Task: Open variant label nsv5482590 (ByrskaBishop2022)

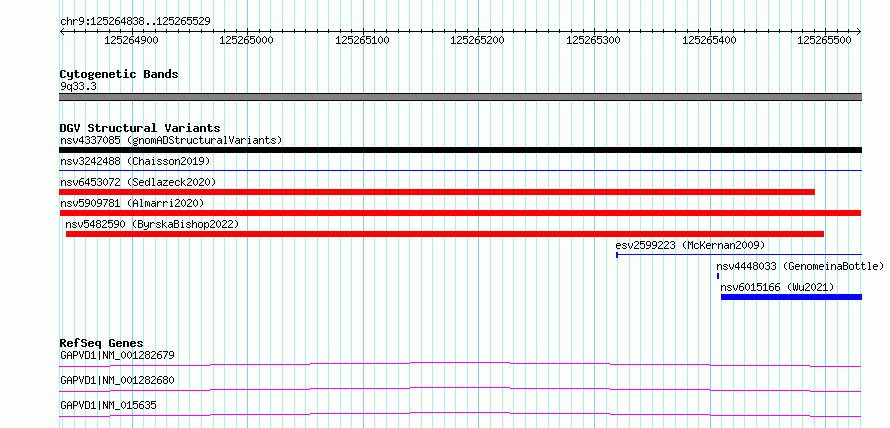Action: [x=152, y=224]
